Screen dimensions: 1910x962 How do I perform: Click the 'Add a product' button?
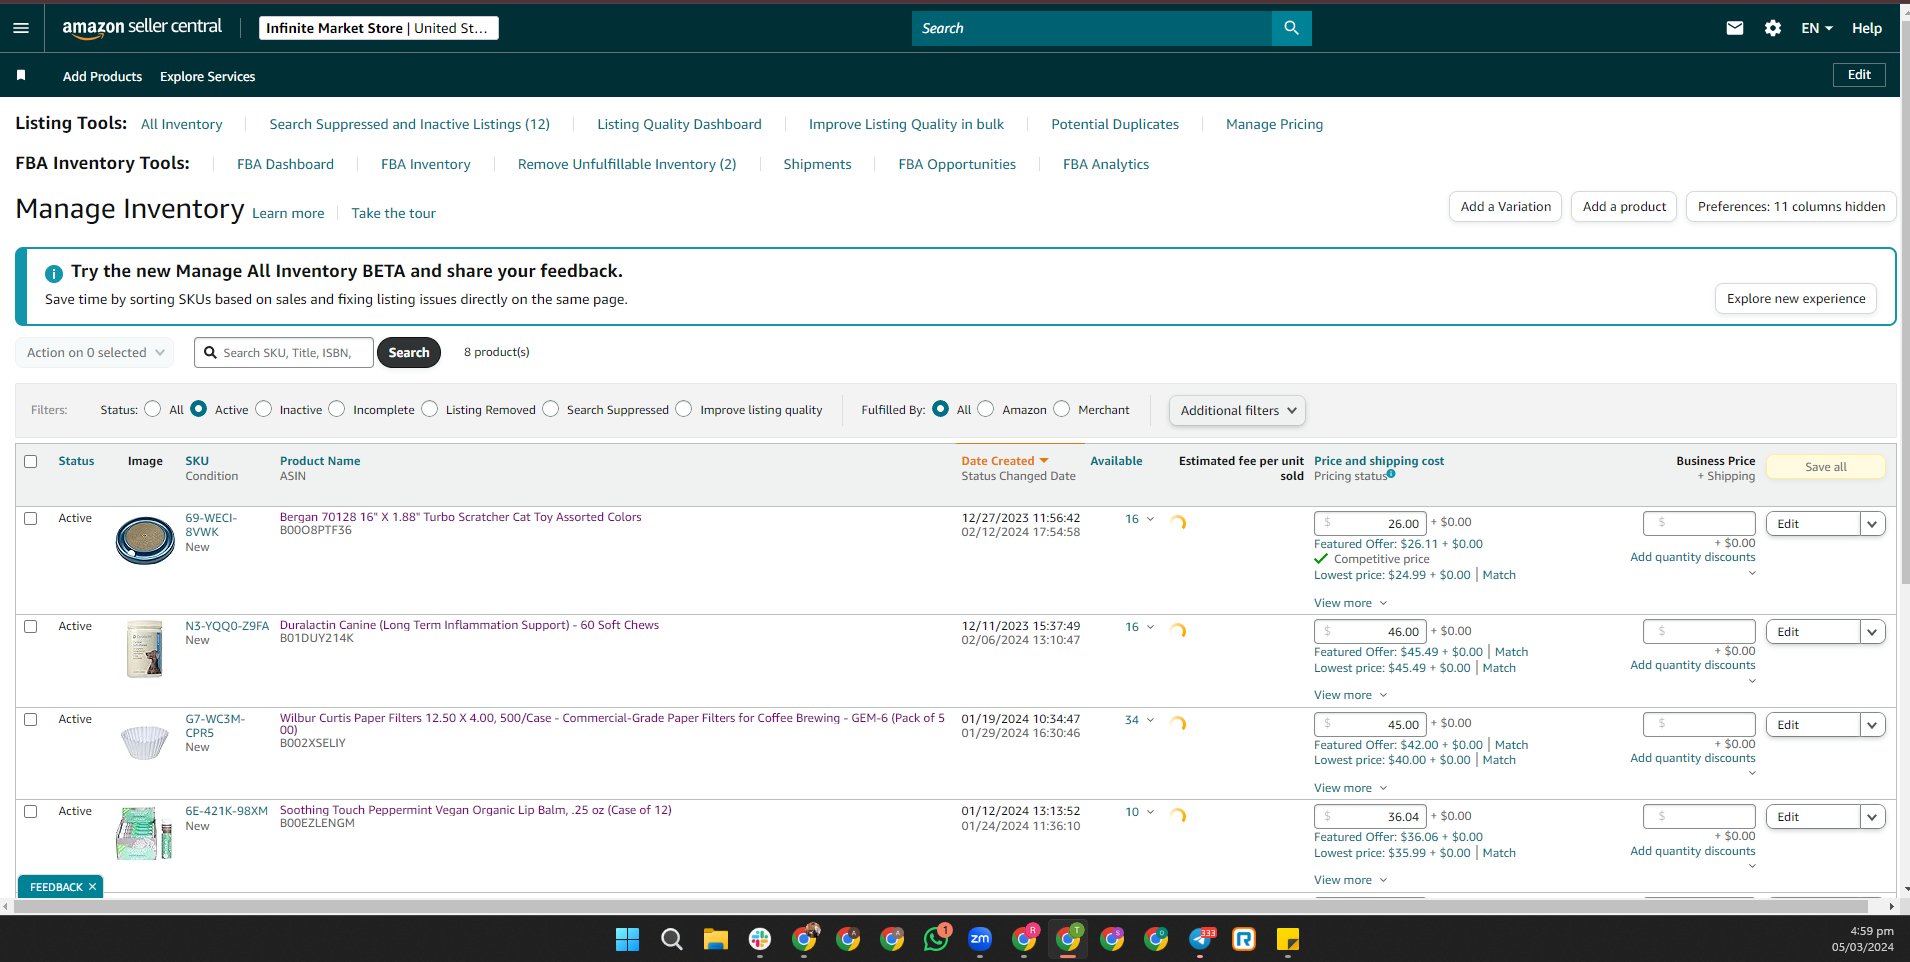tap(1624, 207)
